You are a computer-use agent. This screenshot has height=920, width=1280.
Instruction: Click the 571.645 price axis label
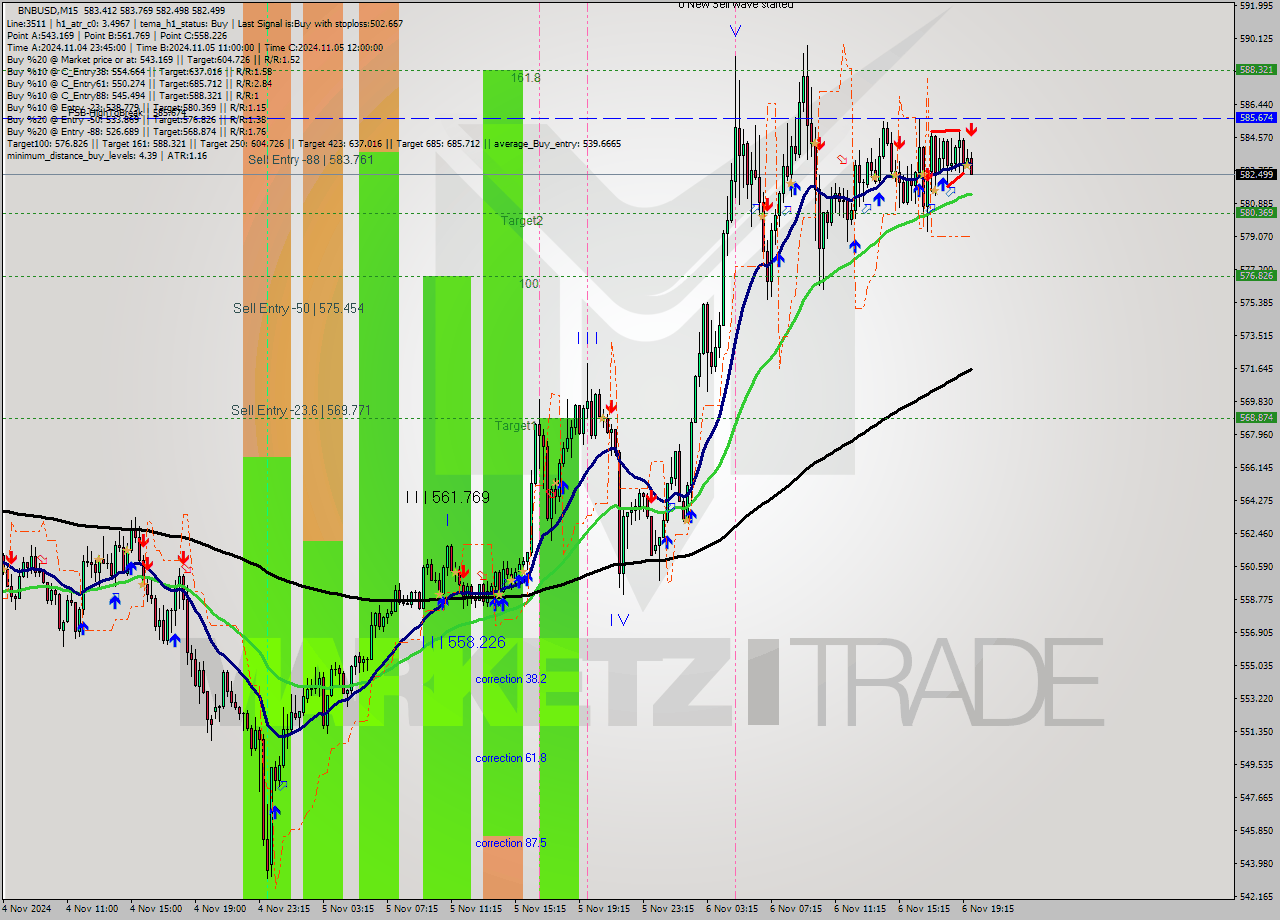[x=1256, y=368]
